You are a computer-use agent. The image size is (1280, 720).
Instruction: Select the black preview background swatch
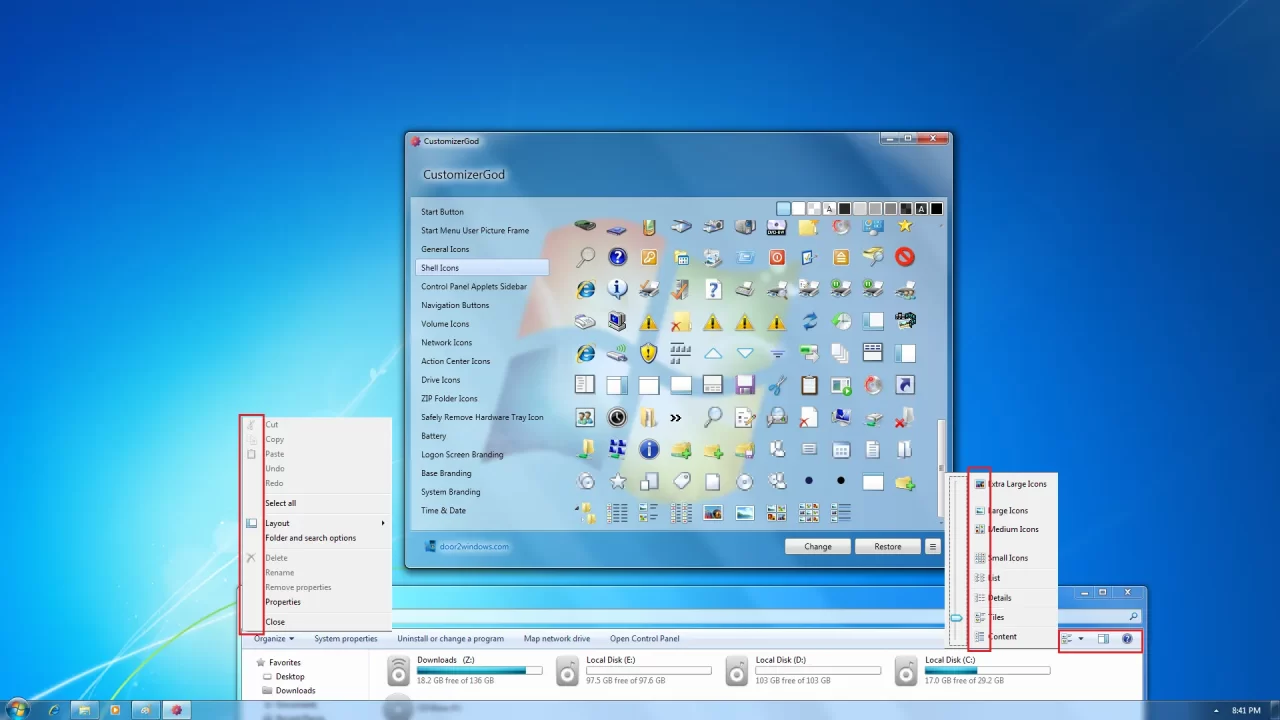click(x=936, y=209)
